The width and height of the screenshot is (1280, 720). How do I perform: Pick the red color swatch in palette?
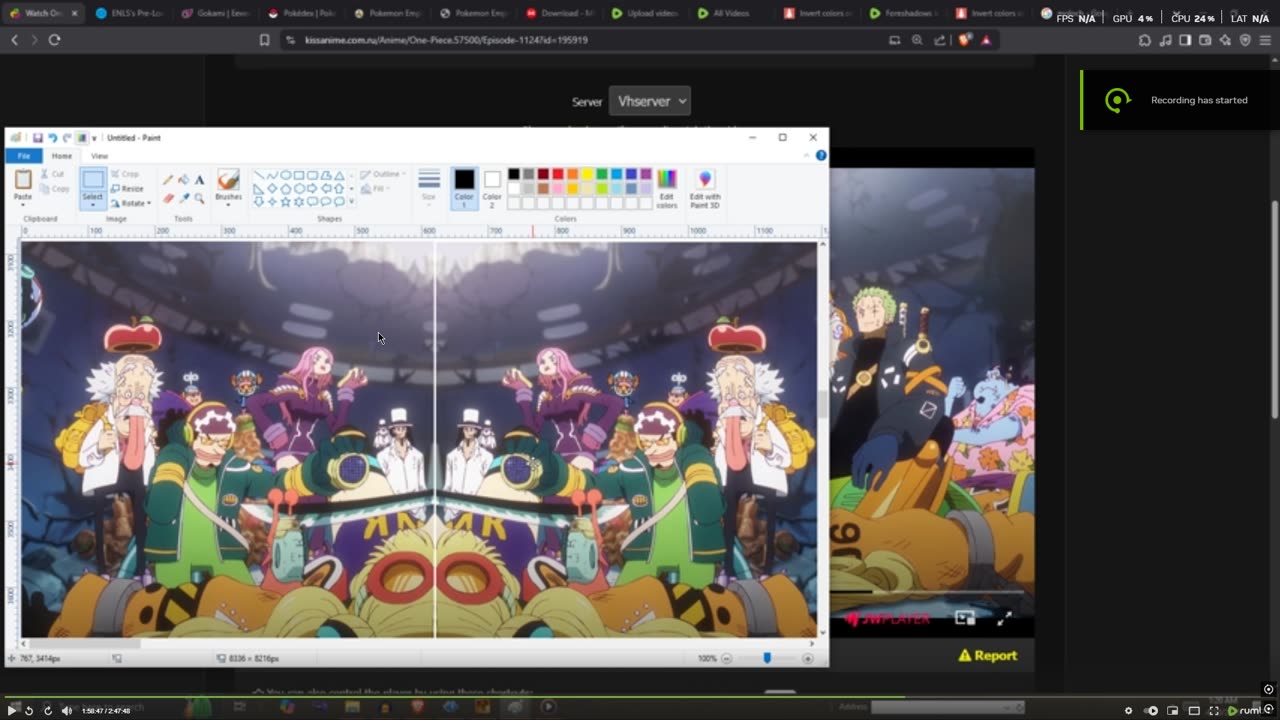point(558,174)
